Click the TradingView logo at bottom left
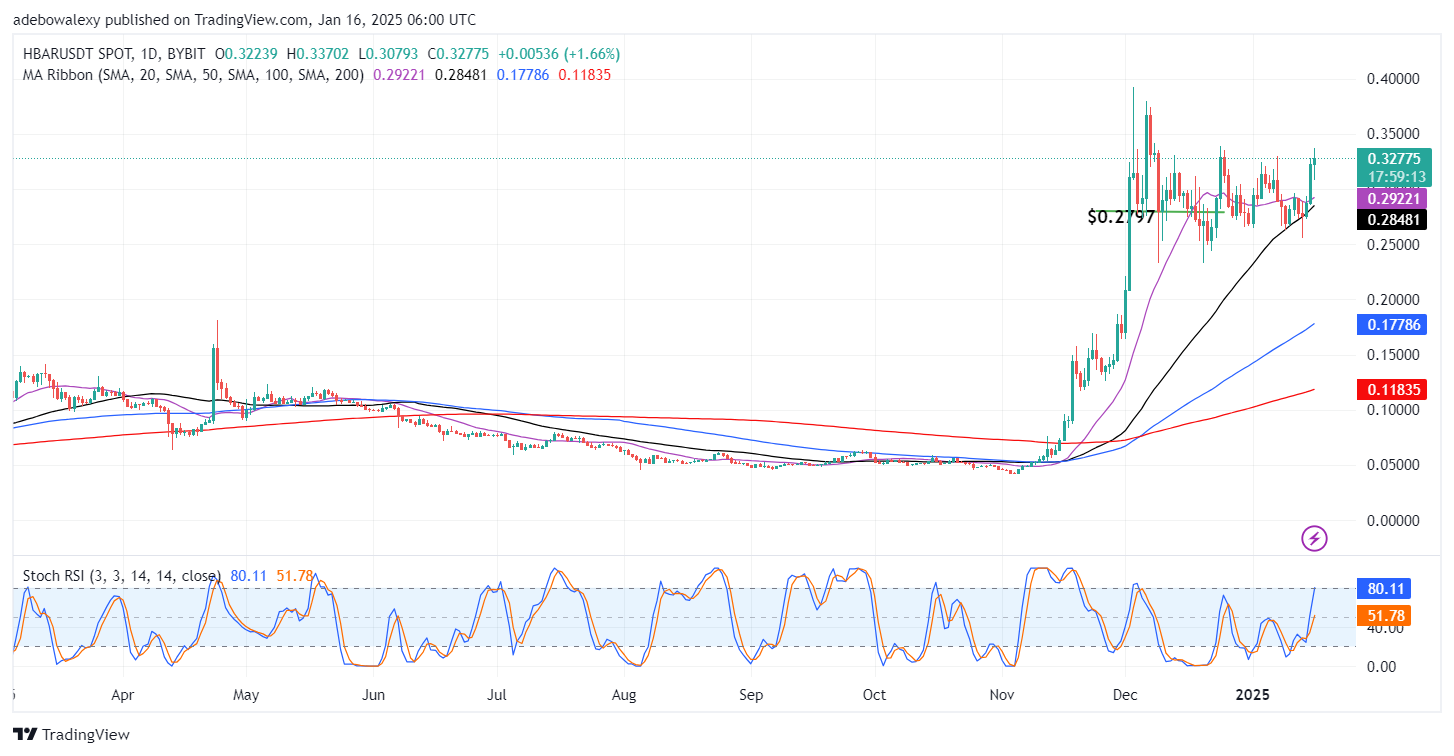The height and width of the screenshot is (756, 1454). point(71,735)
